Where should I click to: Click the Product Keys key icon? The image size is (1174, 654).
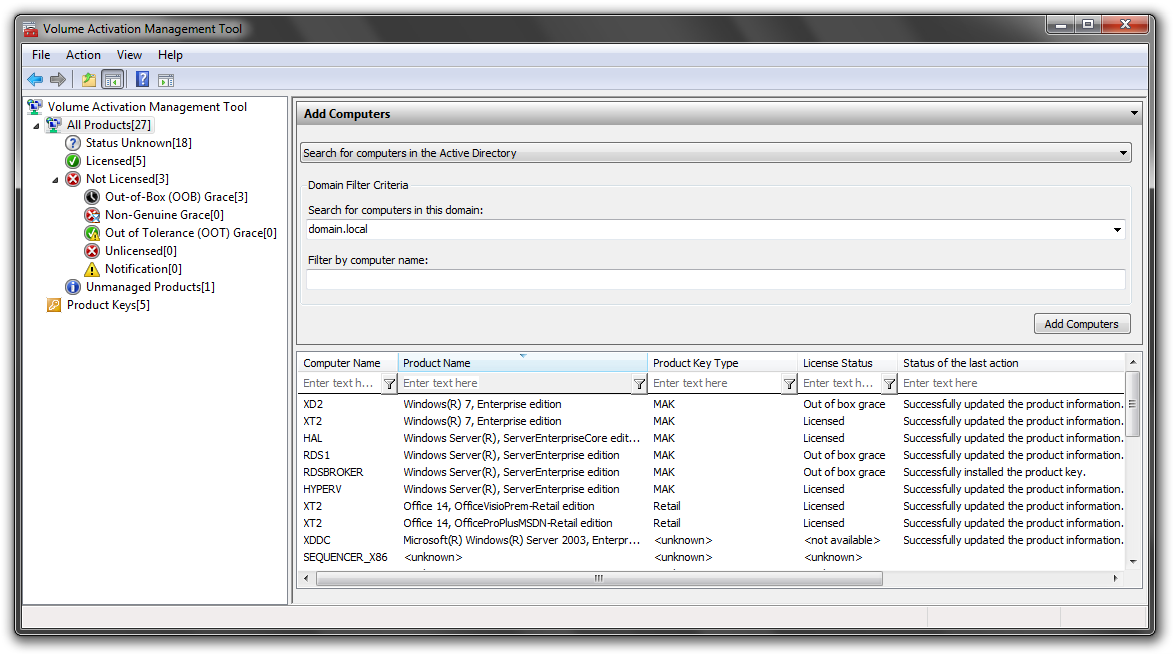(54, 304)
